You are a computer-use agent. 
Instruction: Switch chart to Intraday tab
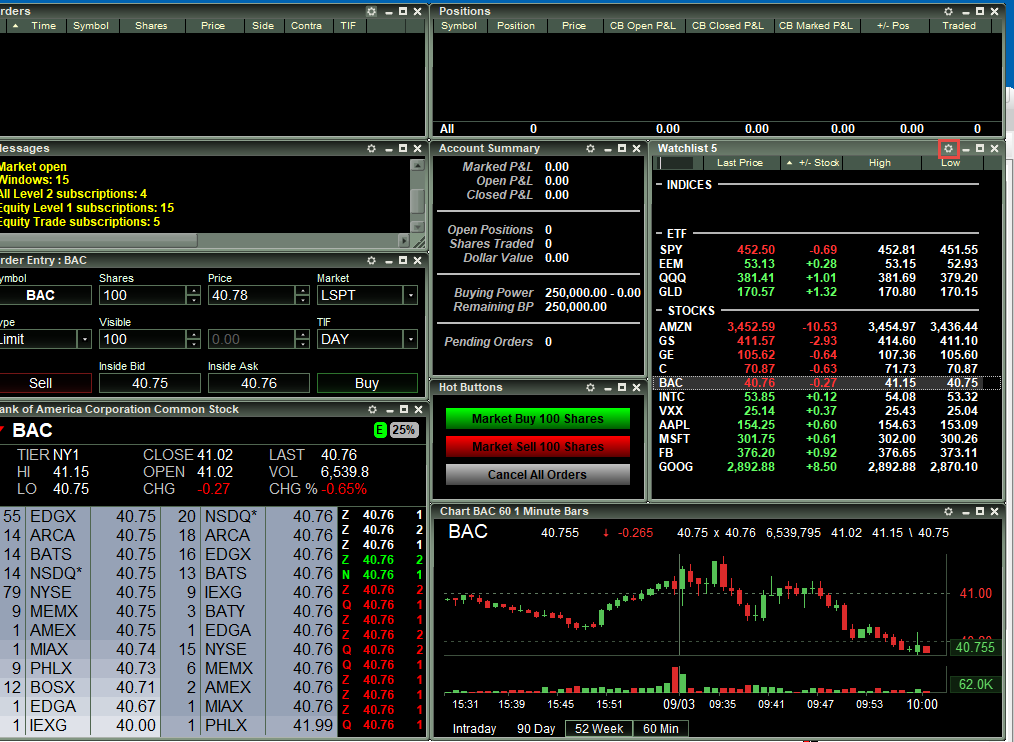point(474,728)
